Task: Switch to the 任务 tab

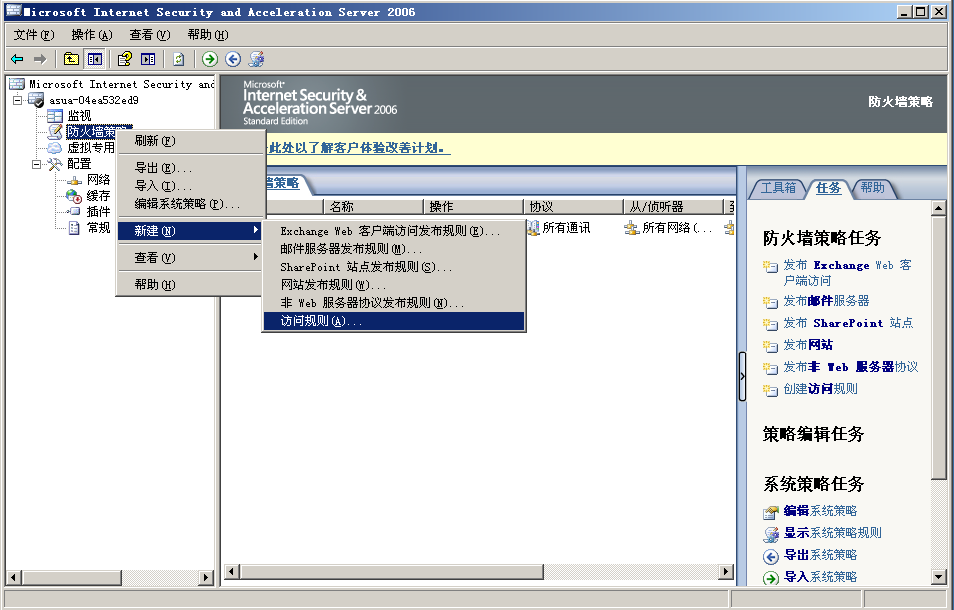Action: pyautogui.click(x=828, y=188)
